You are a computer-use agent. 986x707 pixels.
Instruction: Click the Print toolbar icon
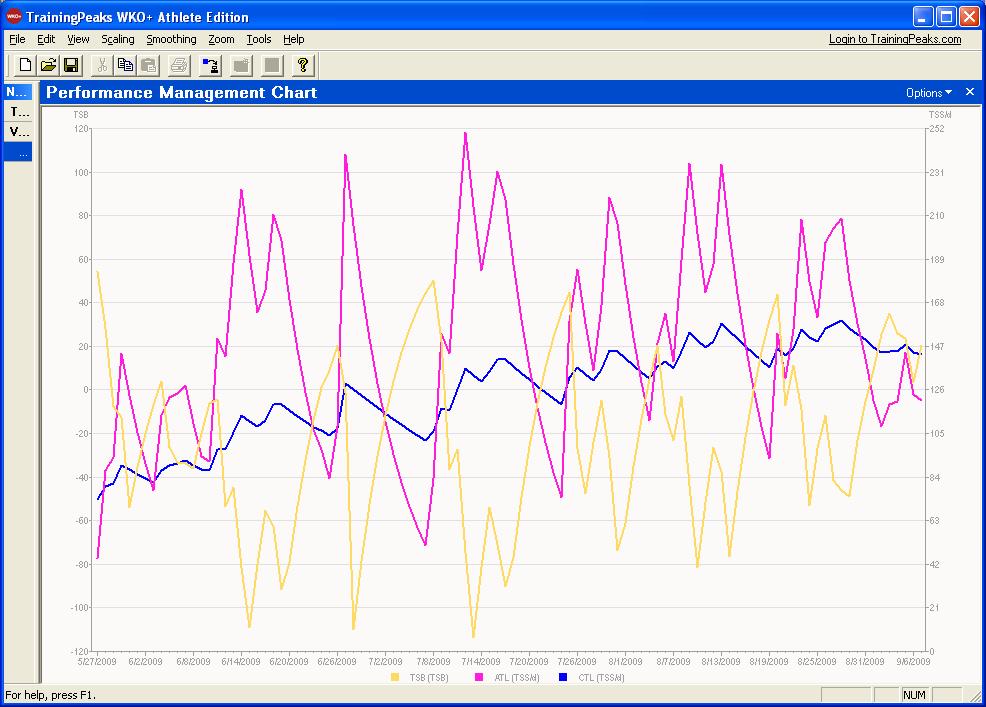(179, 65)
